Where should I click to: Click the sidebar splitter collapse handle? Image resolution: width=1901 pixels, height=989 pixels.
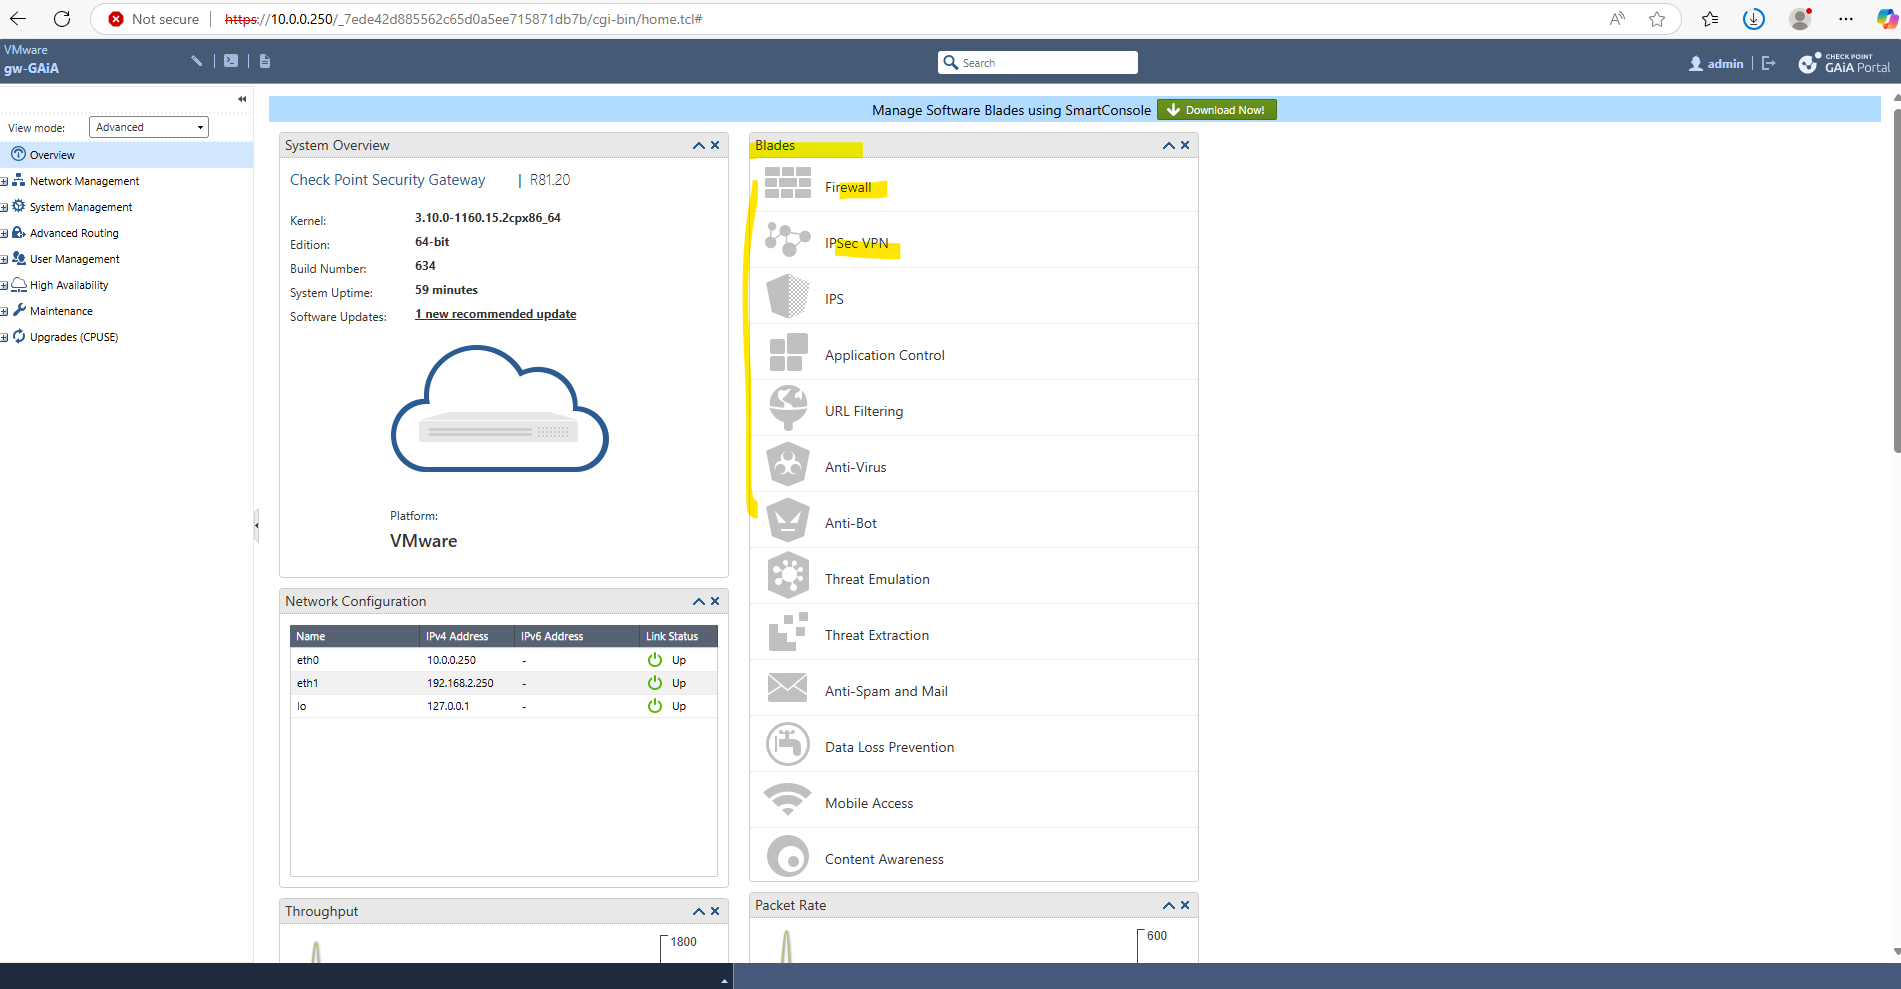pos(256,524)
